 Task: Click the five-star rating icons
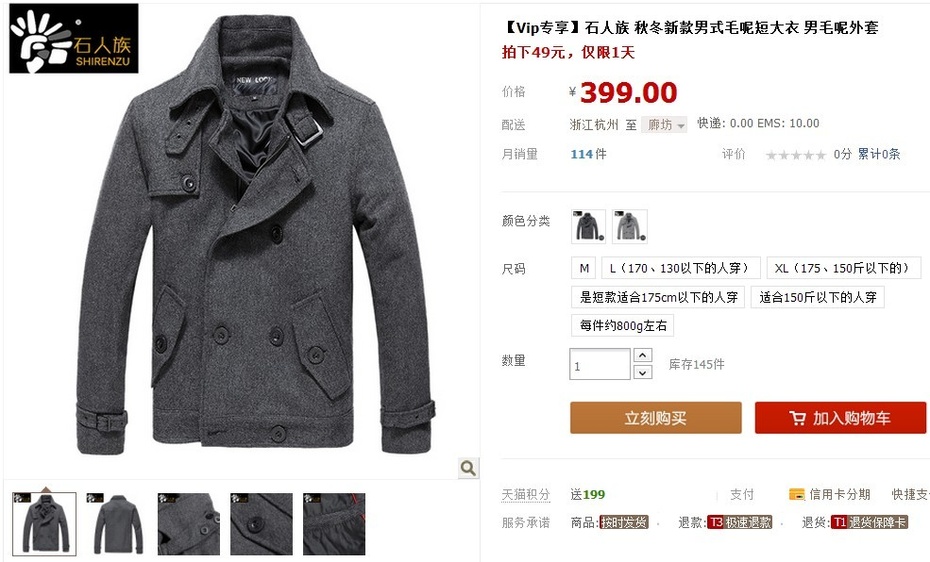click(795, 155)
